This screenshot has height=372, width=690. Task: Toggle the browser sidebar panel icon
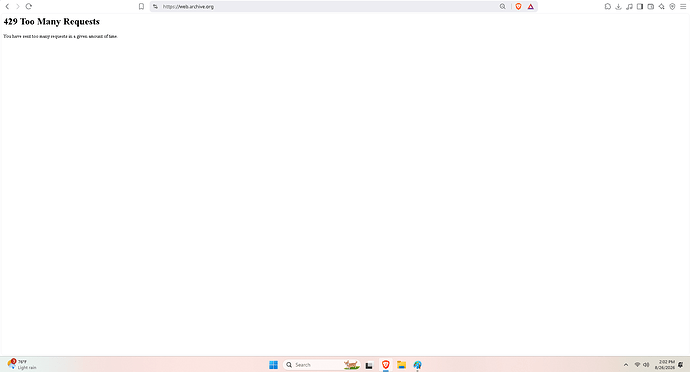click(x=640, y=7)
